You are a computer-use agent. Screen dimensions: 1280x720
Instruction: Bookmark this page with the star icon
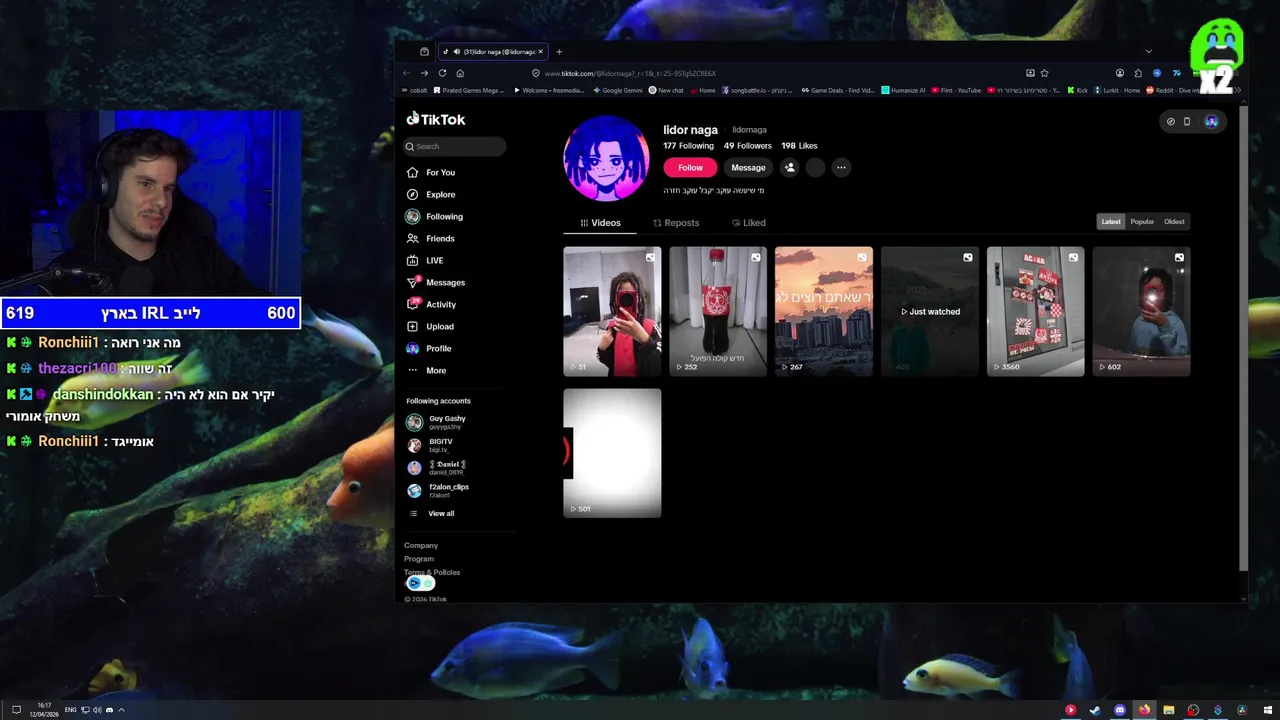pyautogui.click(x=1044, y=73)
